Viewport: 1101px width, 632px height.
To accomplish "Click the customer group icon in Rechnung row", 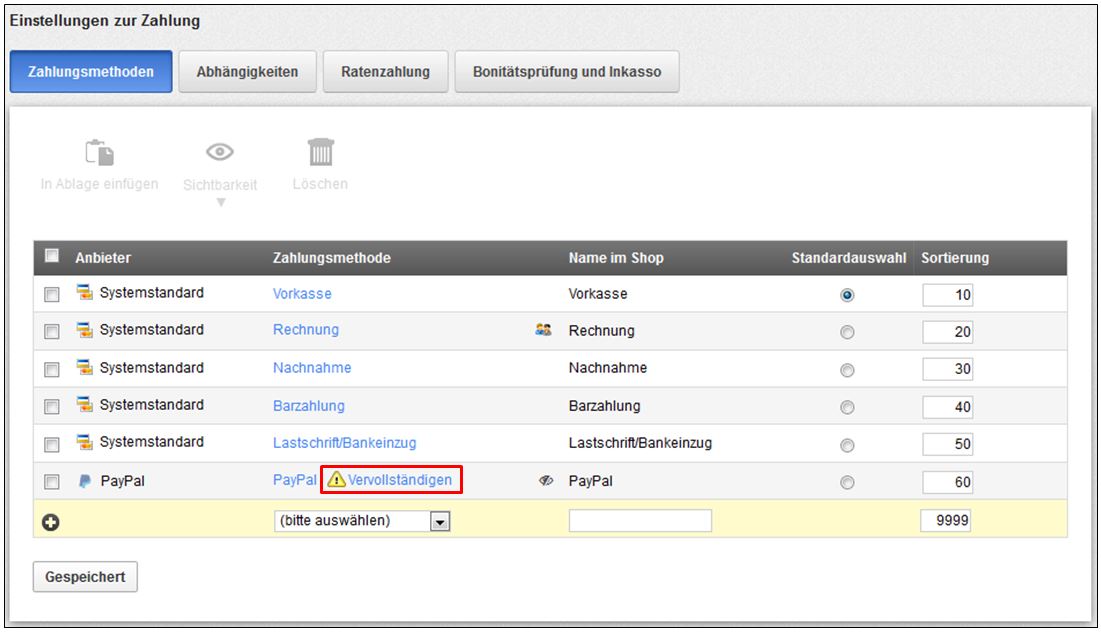I will pos(544,331).
